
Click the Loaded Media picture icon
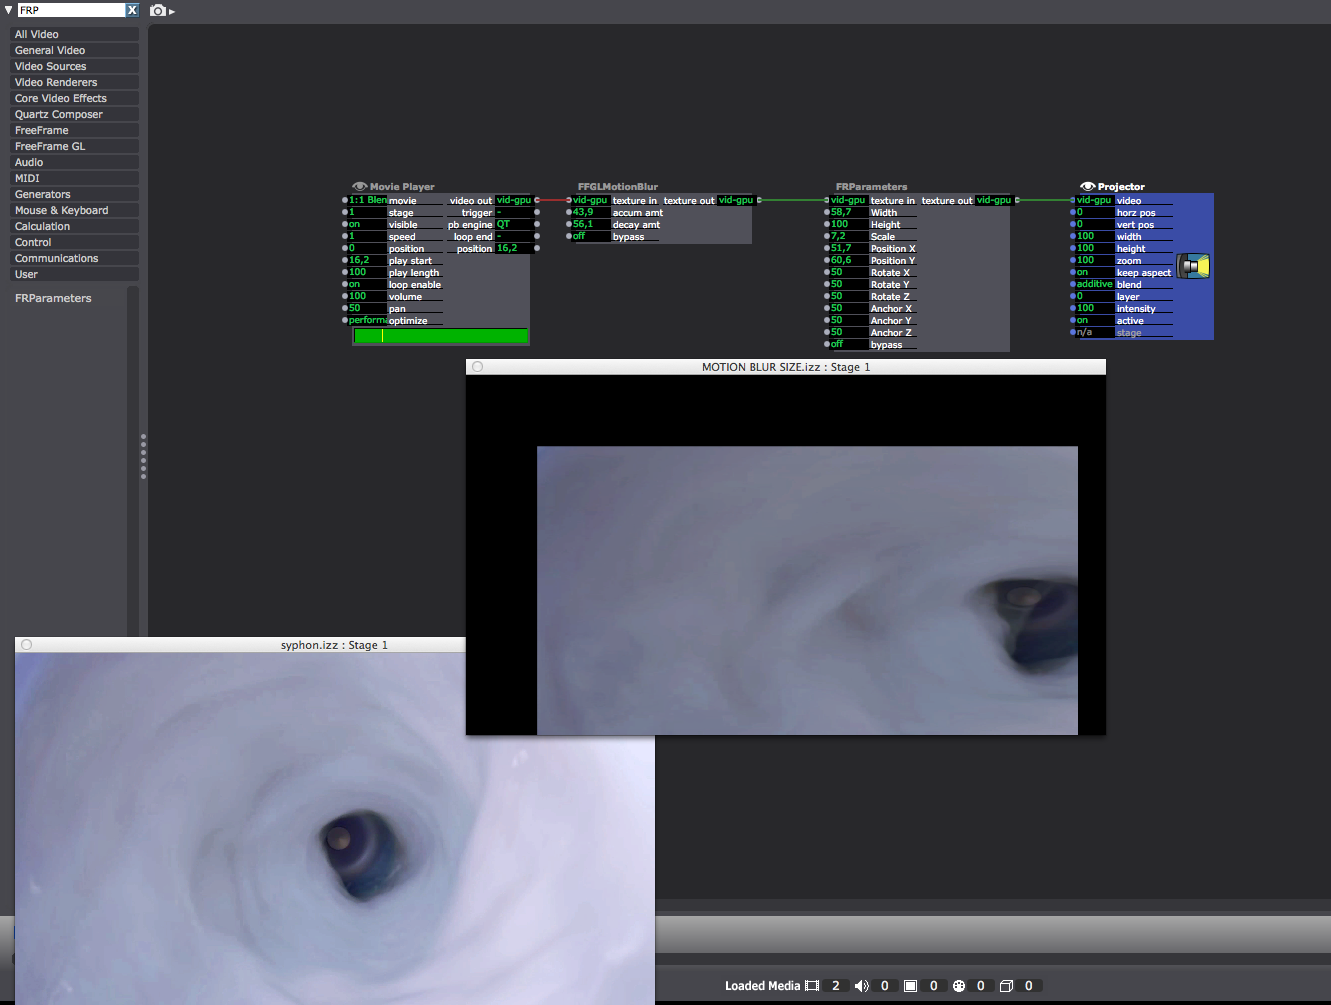pos(910,986)
